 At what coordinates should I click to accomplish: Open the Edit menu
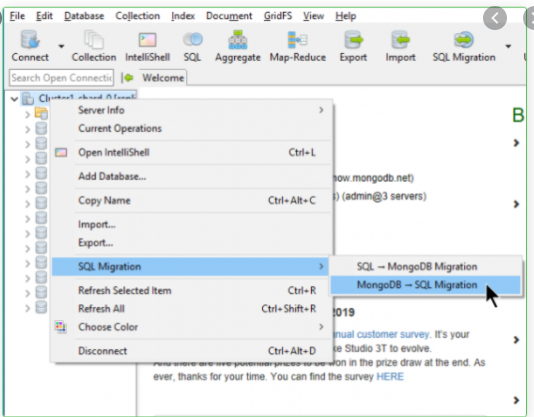(x=44, y=16)
